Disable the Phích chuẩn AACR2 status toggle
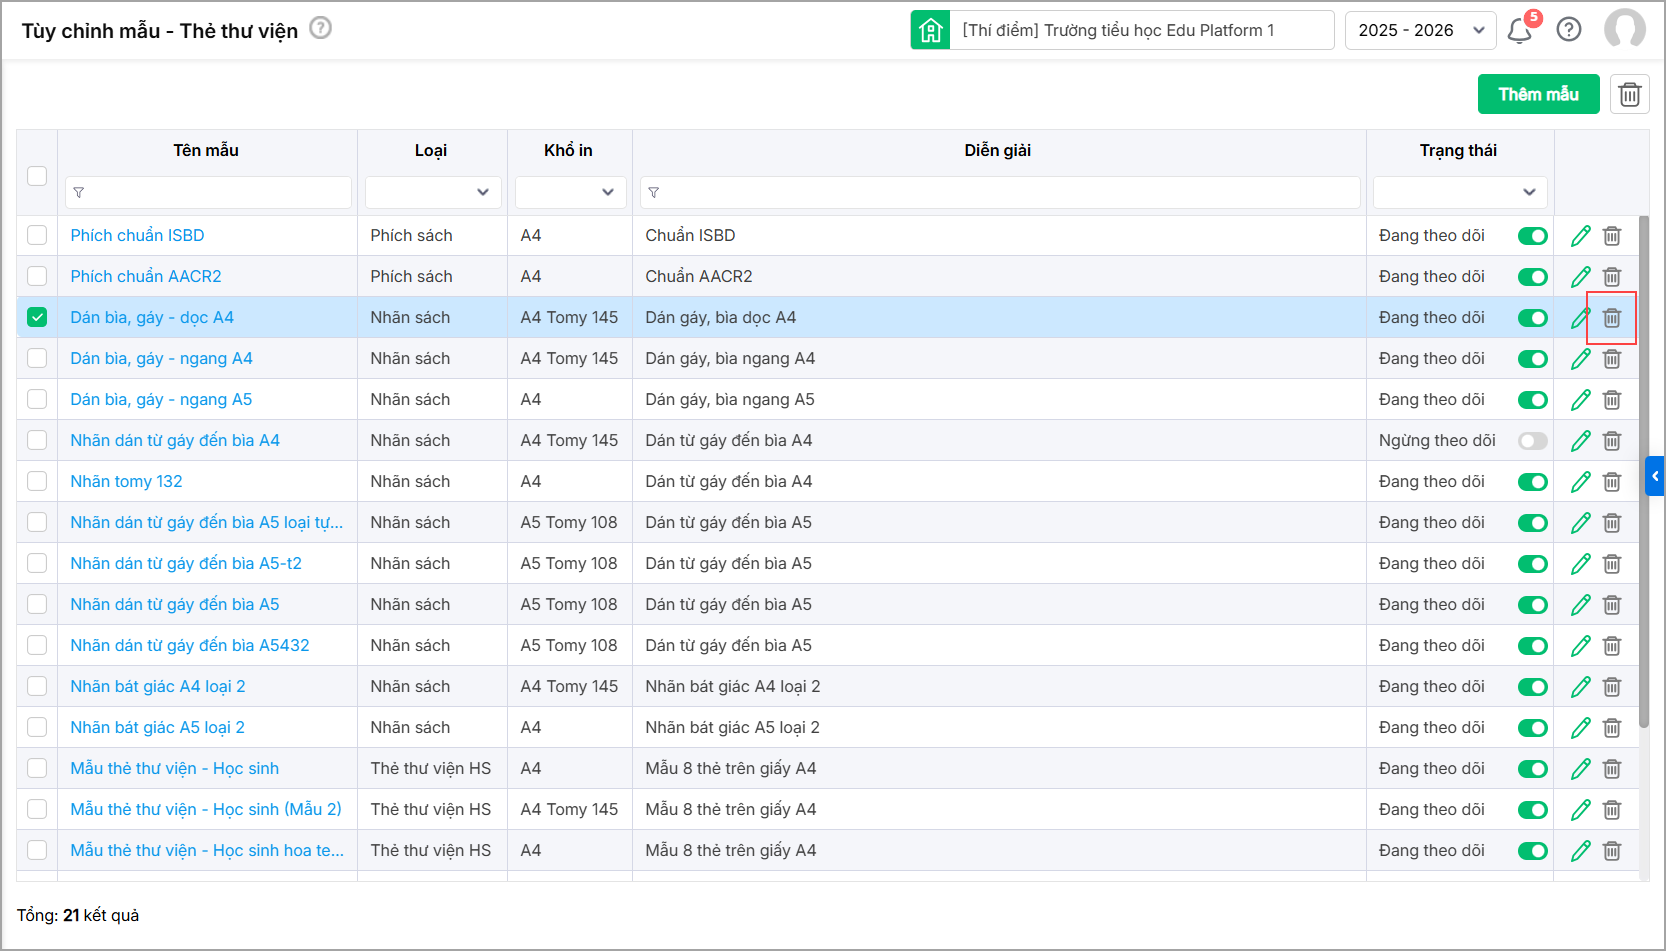The width and height of the screenshot is (1666, 951). 1532,277
